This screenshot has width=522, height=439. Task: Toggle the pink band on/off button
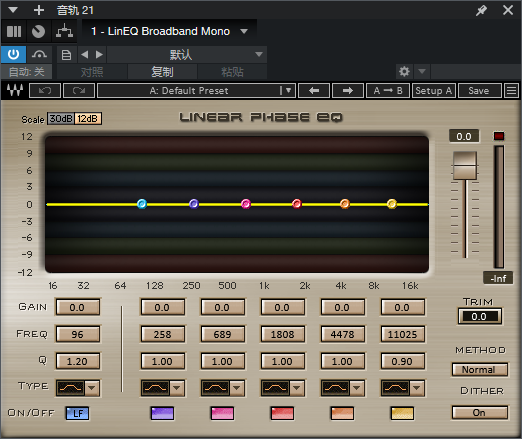222,413
